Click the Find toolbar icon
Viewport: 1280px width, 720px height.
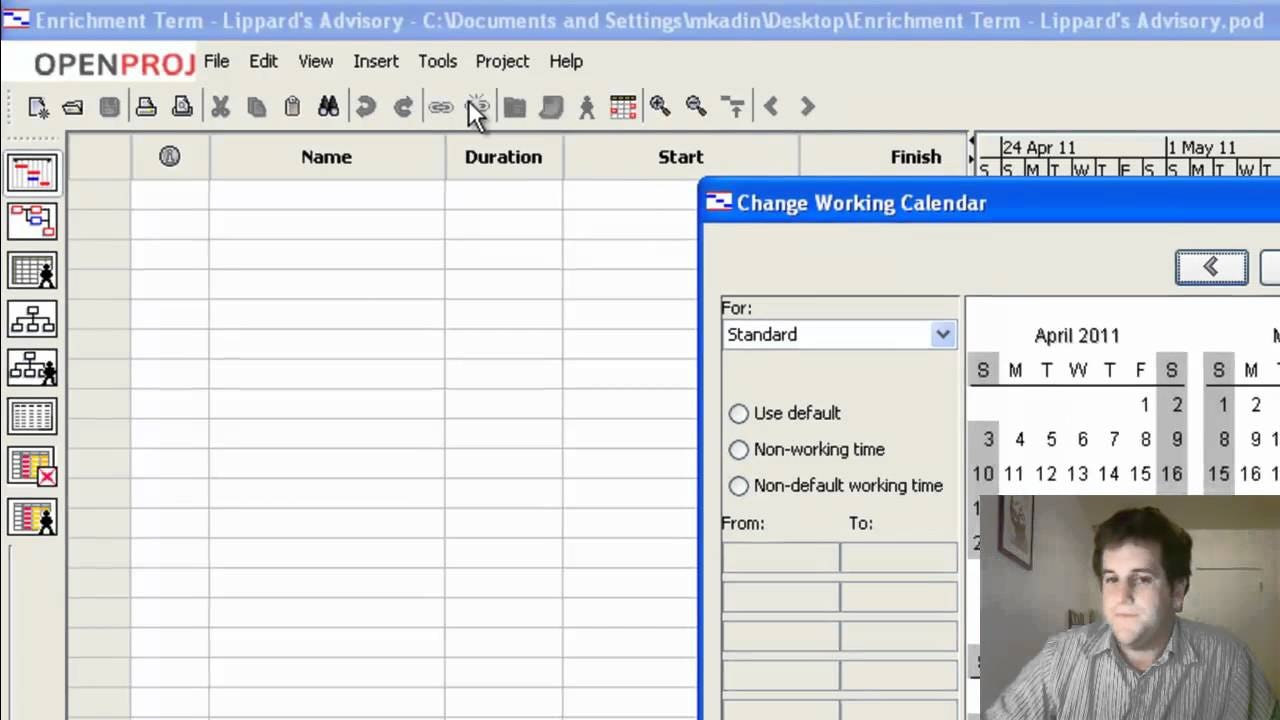tap(328, 107)
